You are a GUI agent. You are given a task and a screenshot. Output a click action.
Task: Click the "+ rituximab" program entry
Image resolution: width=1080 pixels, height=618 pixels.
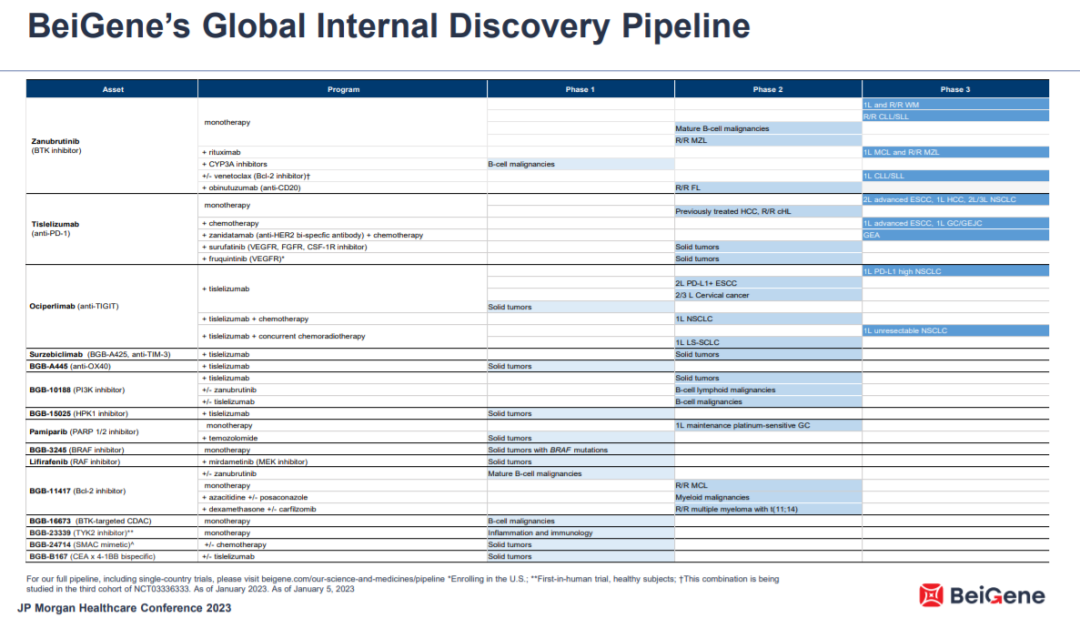tap(221, 152)
